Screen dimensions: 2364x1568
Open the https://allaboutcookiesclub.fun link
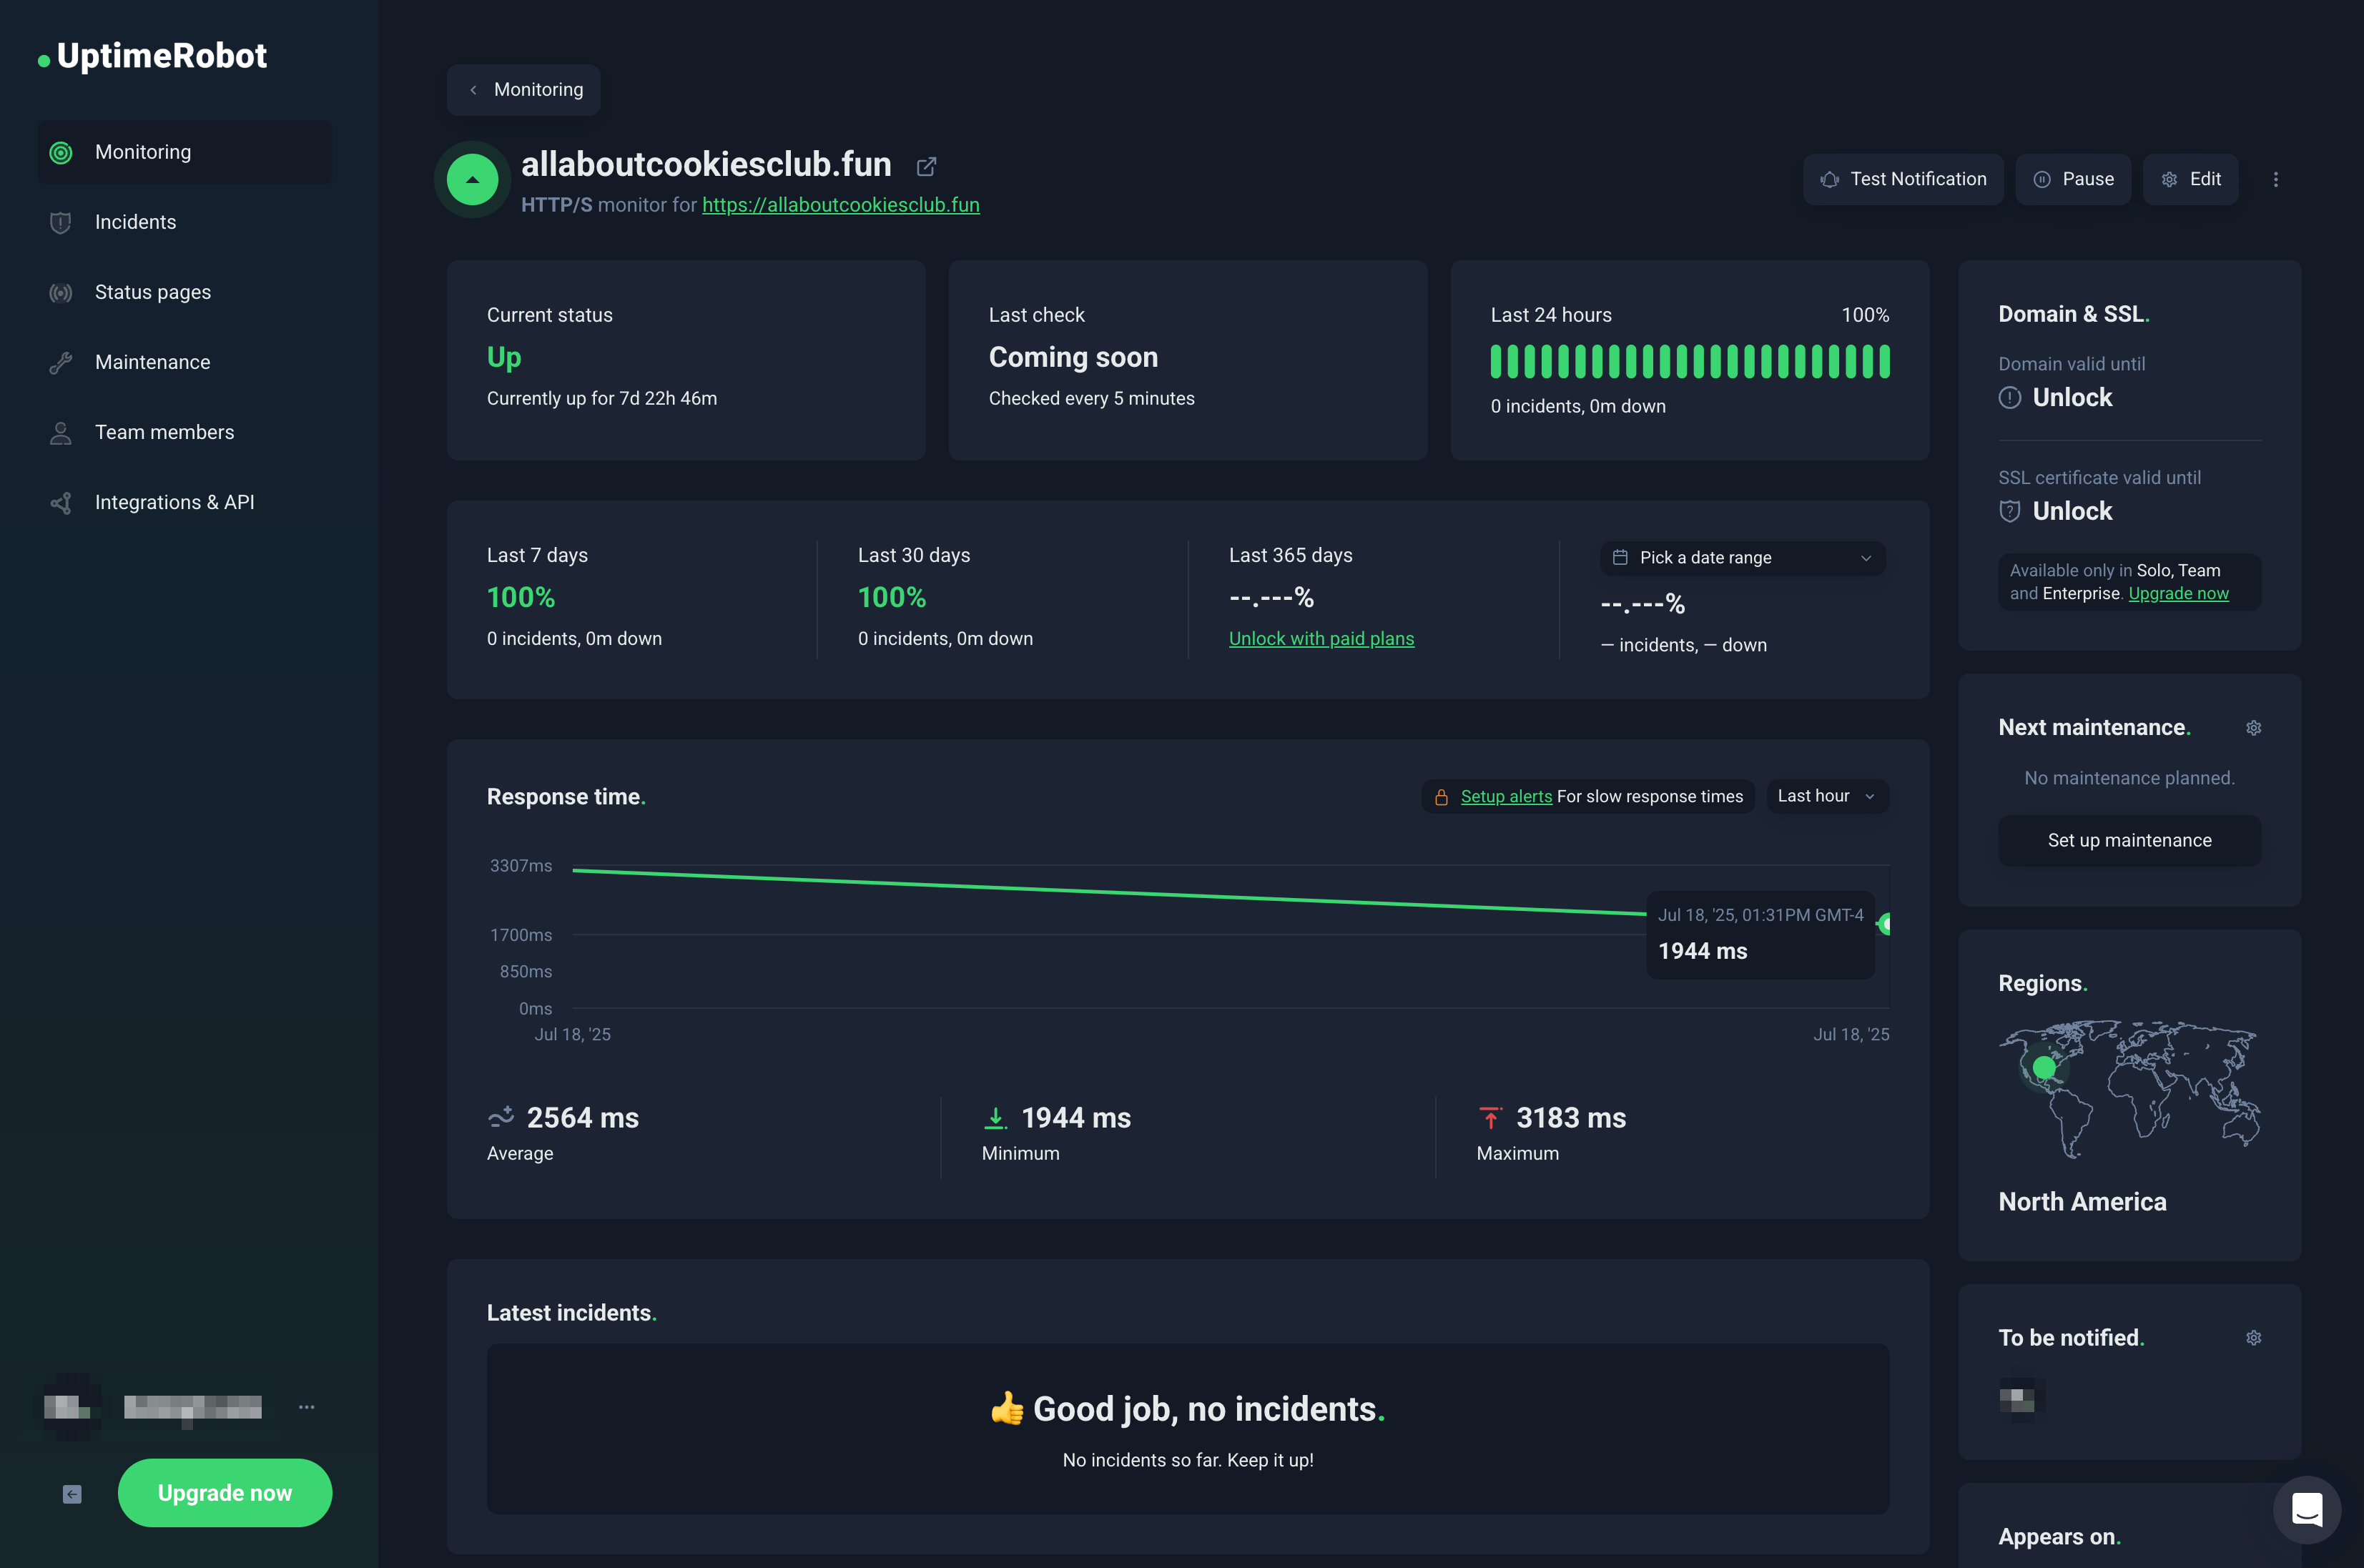point(840,205)
